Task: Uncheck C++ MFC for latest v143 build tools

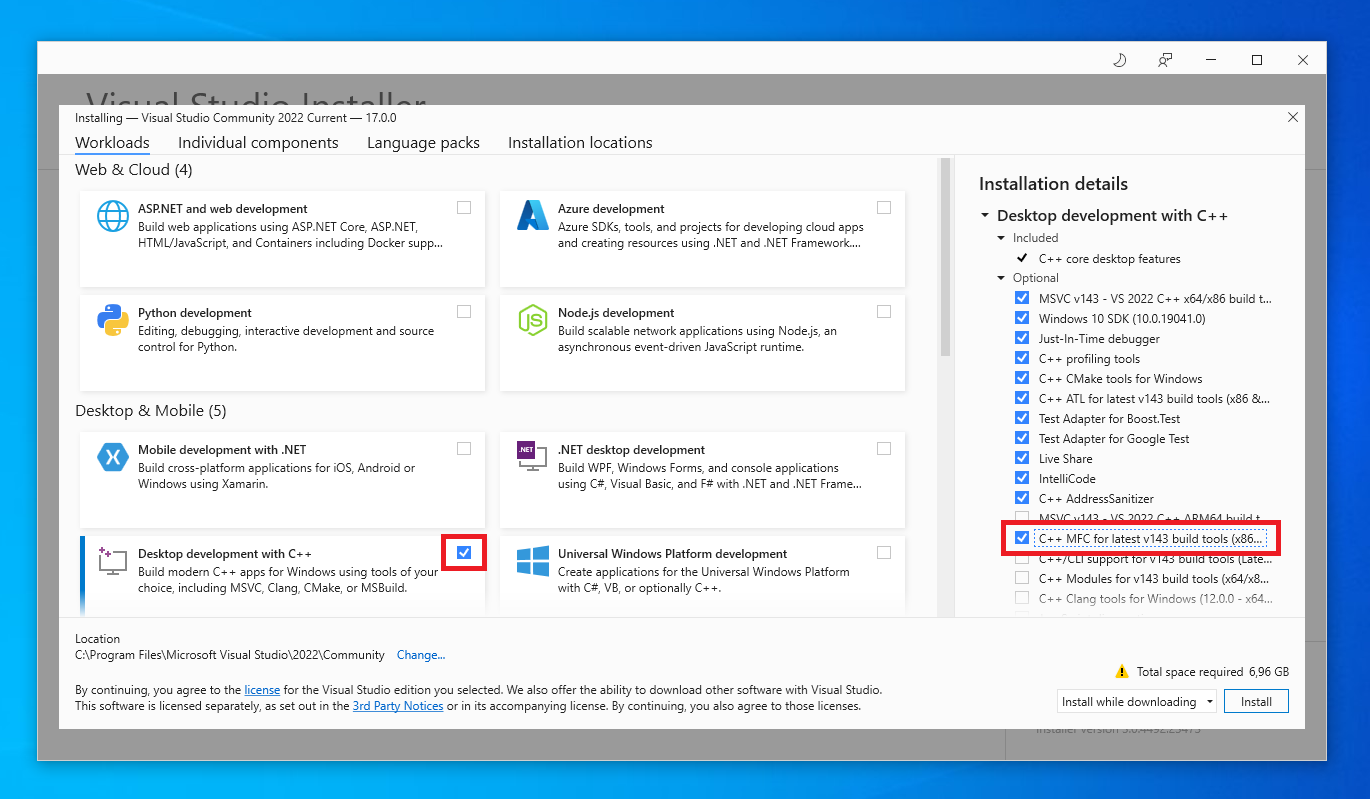Action: pos(1022,538)
